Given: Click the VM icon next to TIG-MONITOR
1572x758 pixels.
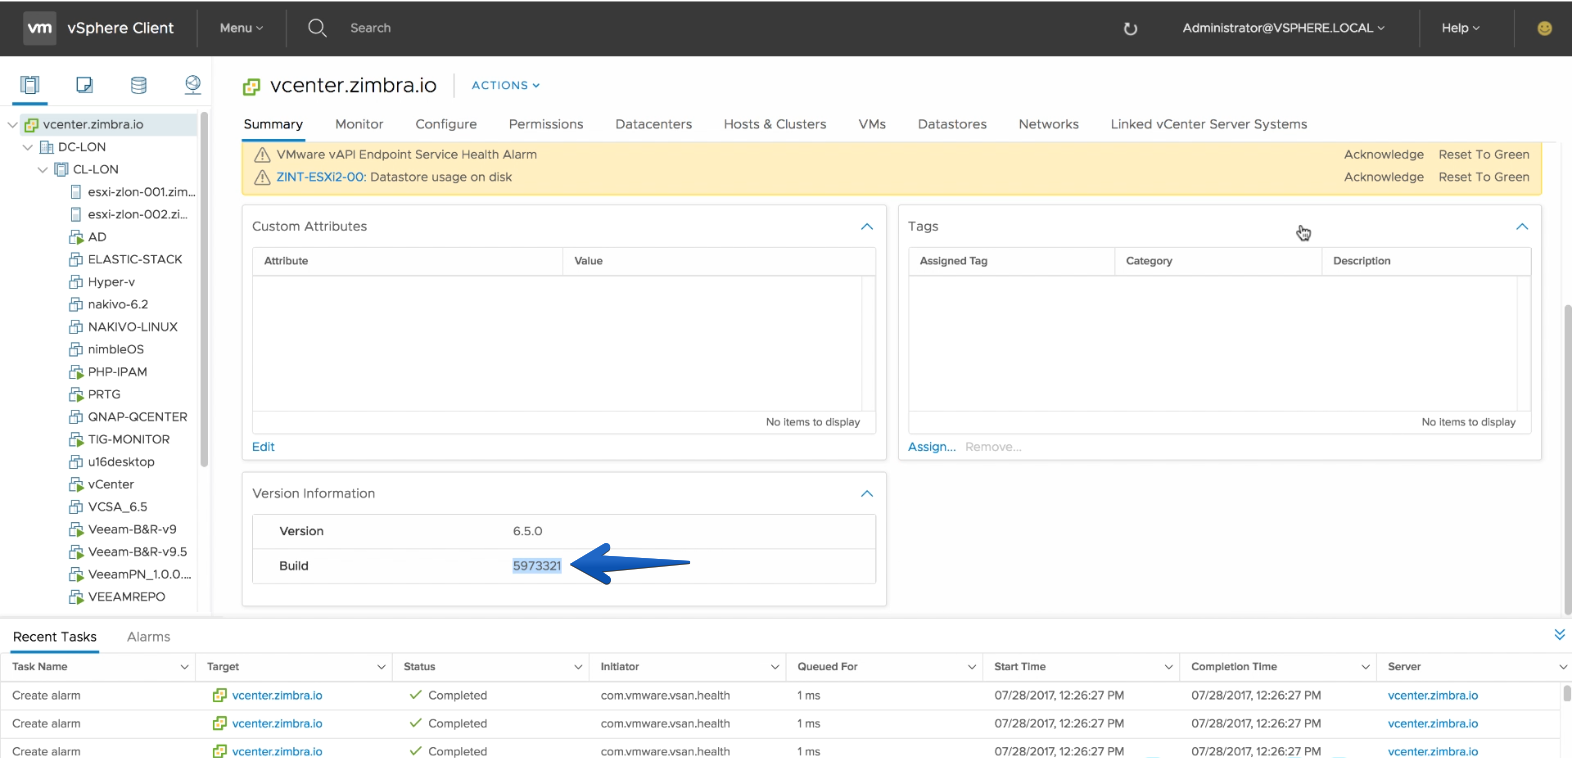Looking at the screenshot, I should pos(76,440).
